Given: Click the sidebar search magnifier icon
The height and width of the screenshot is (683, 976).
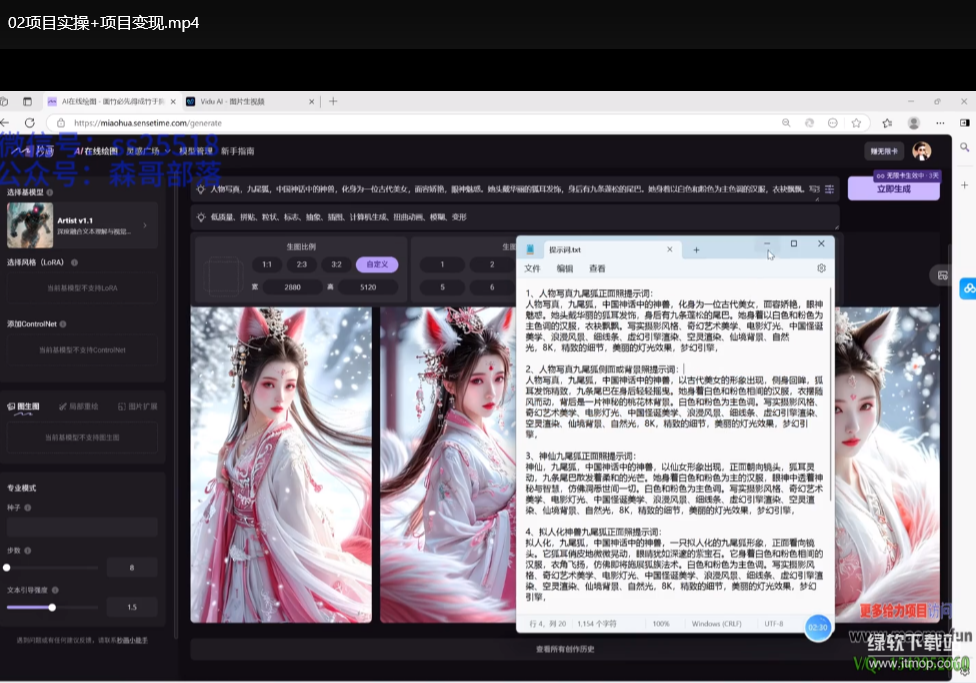Looking at the screenshot, I should [x=964, y=148].
